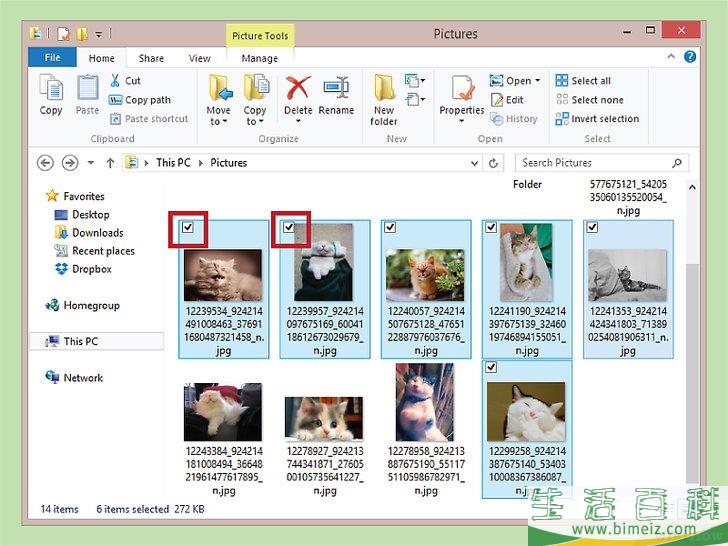Uncheck the checkbox on 12299258 image
This screenshot has width=728, height=546.
491,368
